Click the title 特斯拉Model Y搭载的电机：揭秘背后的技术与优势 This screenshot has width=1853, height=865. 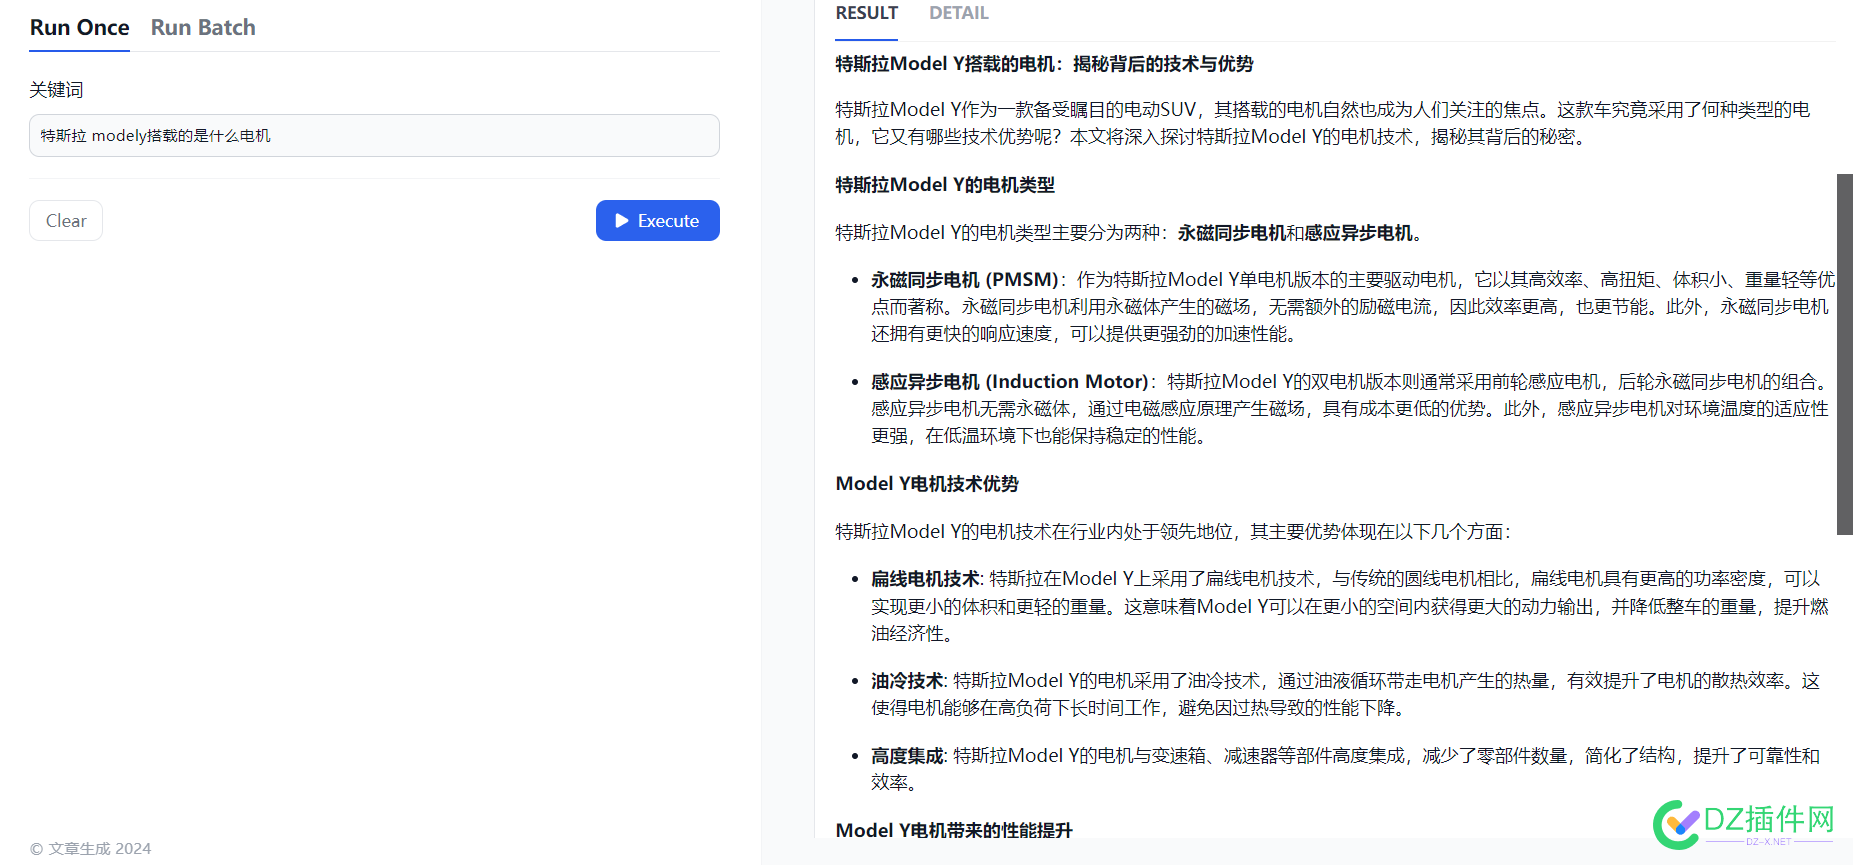click(x=1044, y=64)
